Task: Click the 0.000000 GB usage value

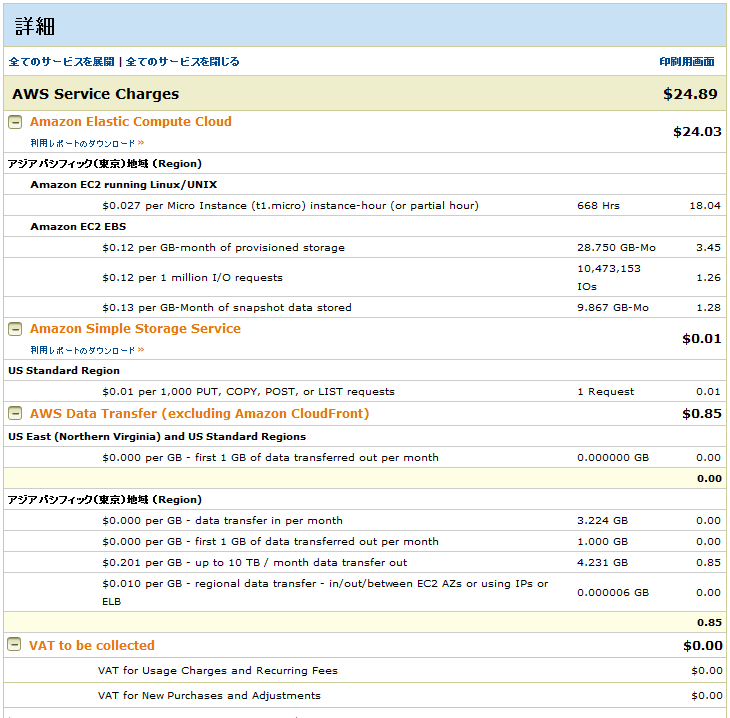Action: pyautogui.click(x=613, y=458)
